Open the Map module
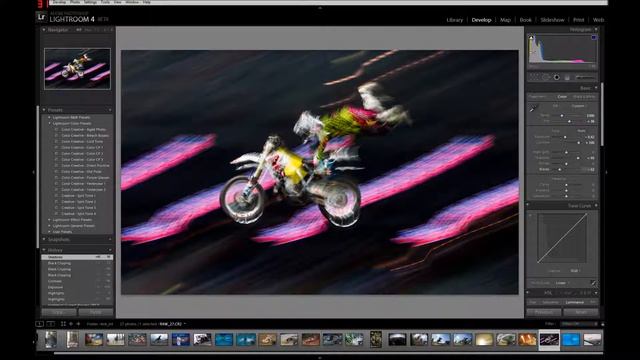 pos(505,20)
